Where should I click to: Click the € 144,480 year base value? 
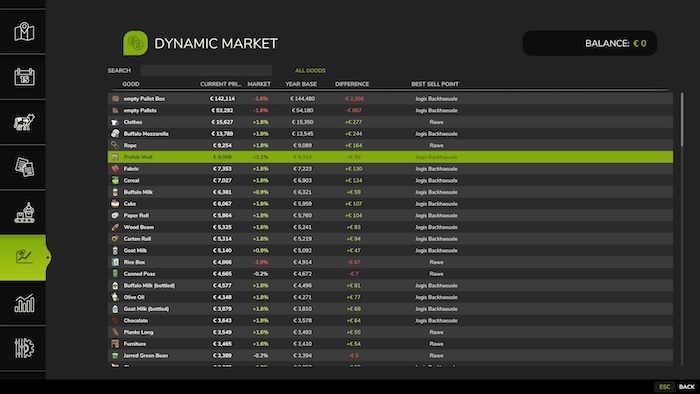coord(302,99)
